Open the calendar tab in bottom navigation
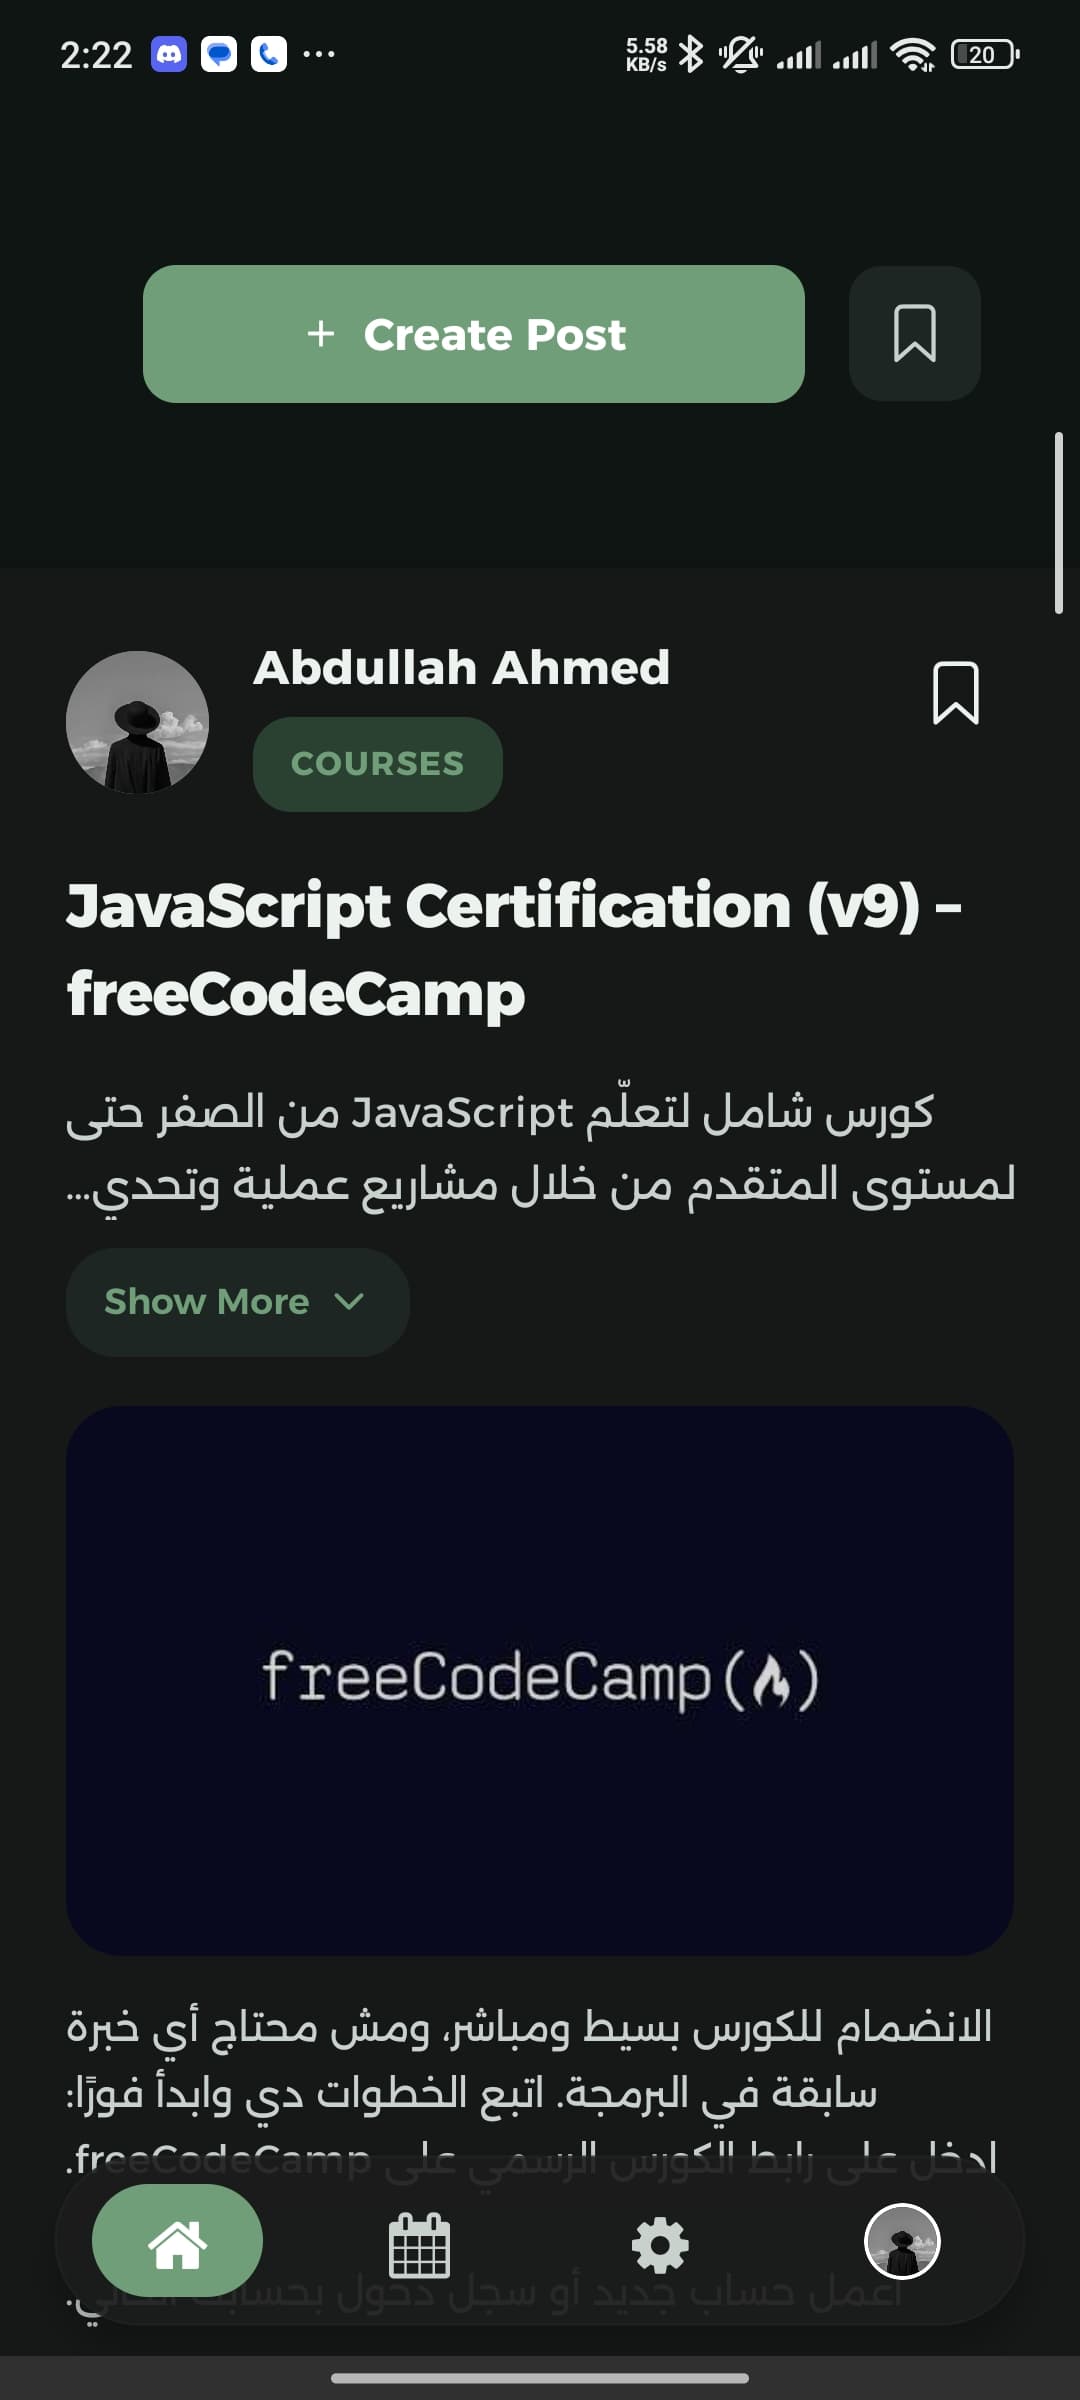Viewport: 1080px width, 2400px height. click(x=419, y=2246)
